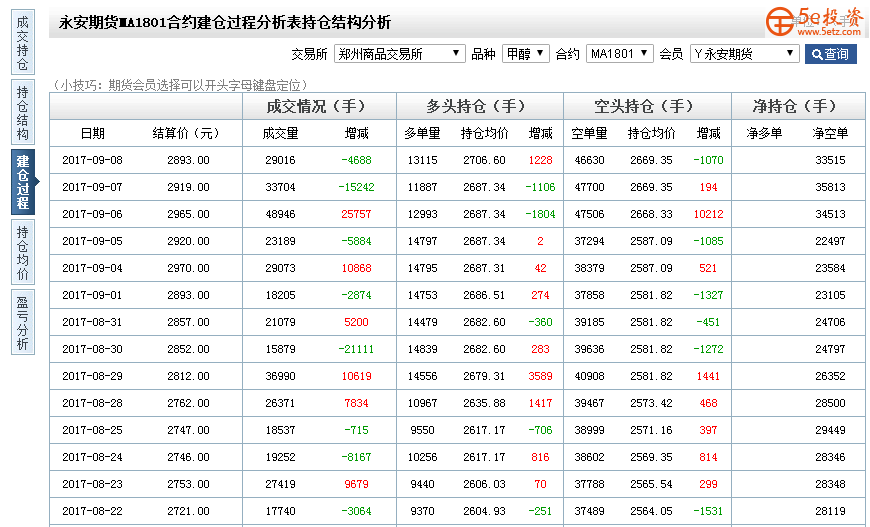Select the date cell 2017-09-04
This screenshot has height=527, width=870.
92,268
